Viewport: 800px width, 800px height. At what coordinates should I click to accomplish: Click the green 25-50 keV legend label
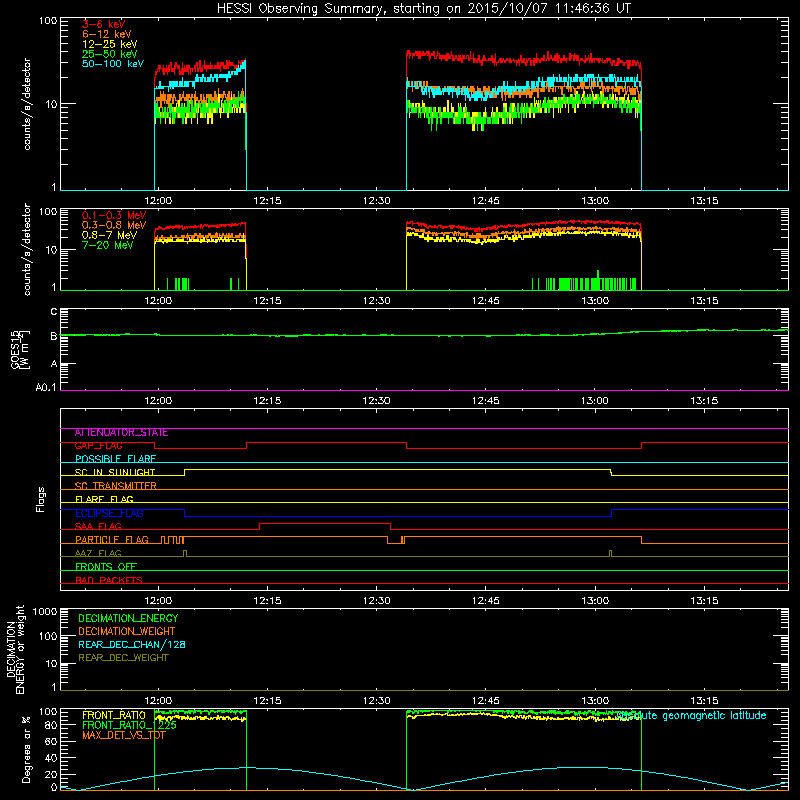(110, 54)
